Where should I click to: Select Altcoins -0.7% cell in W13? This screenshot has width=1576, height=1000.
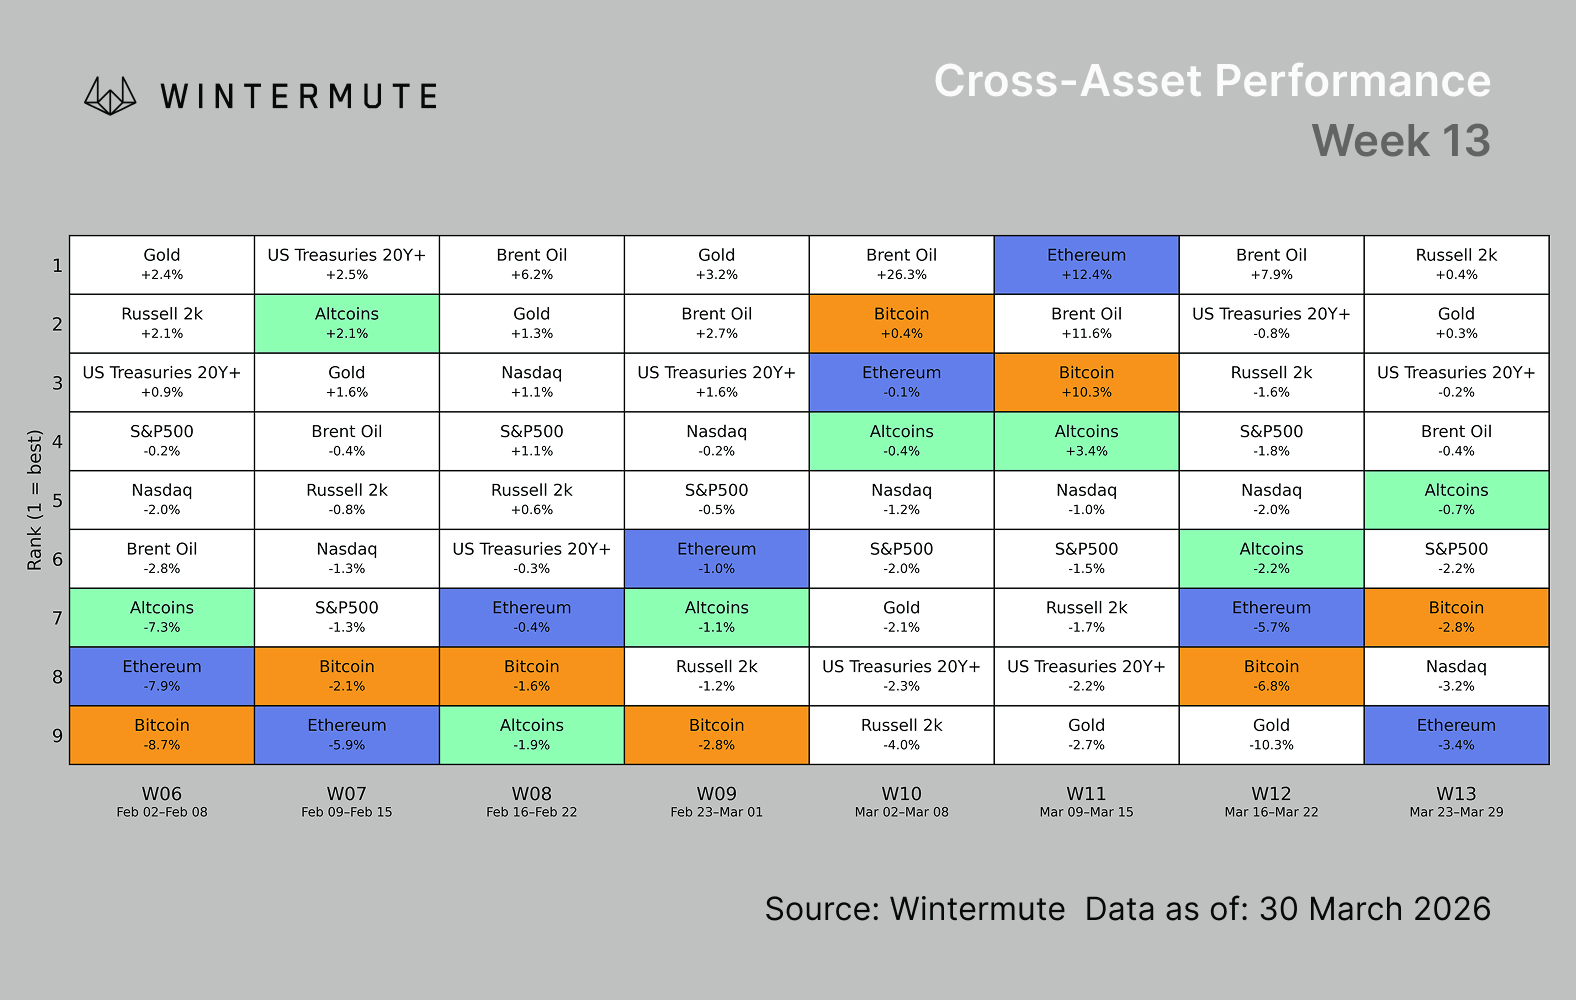pyautogui.click(x=1456, y=500)
